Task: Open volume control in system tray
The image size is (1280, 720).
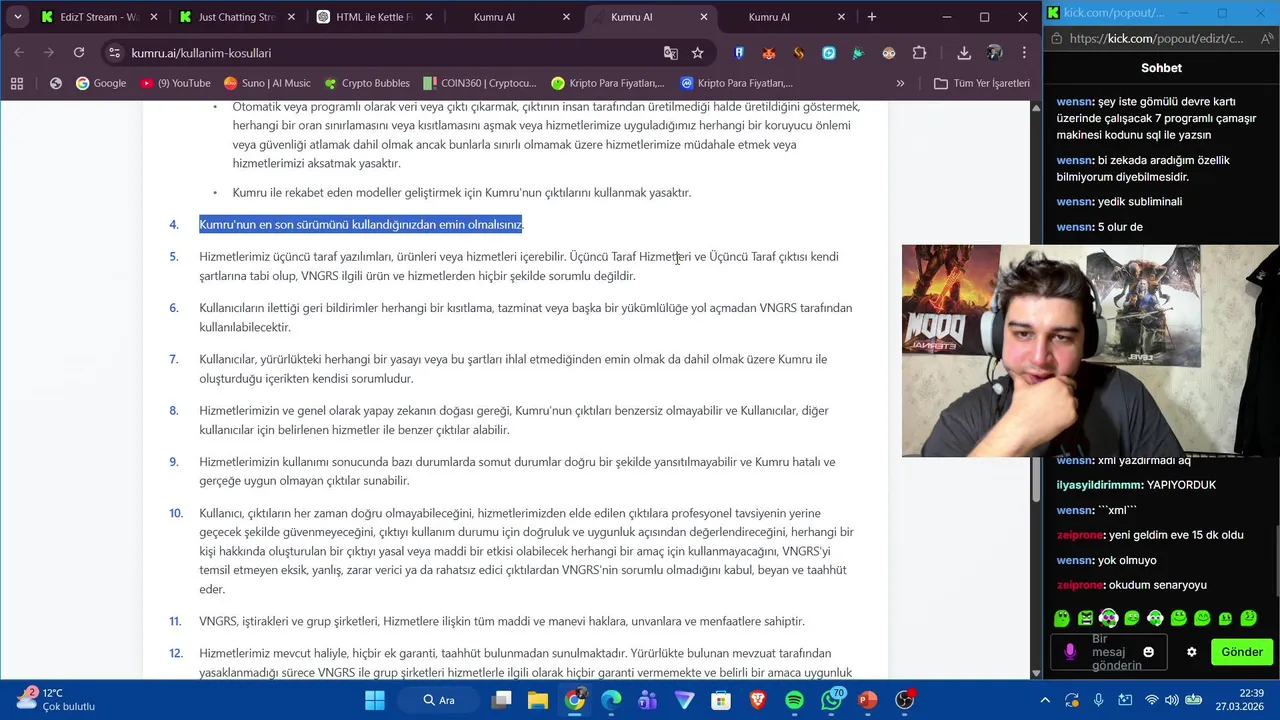Action: coord(1171,700)
